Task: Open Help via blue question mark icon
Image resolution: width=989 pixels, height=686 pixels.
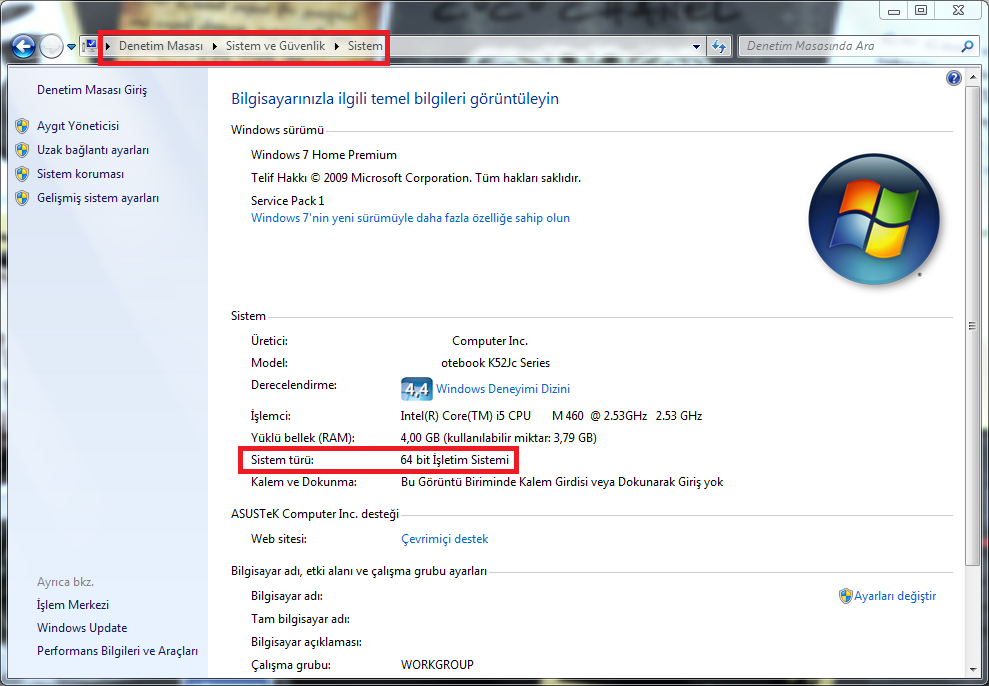Action: (954, 78)
